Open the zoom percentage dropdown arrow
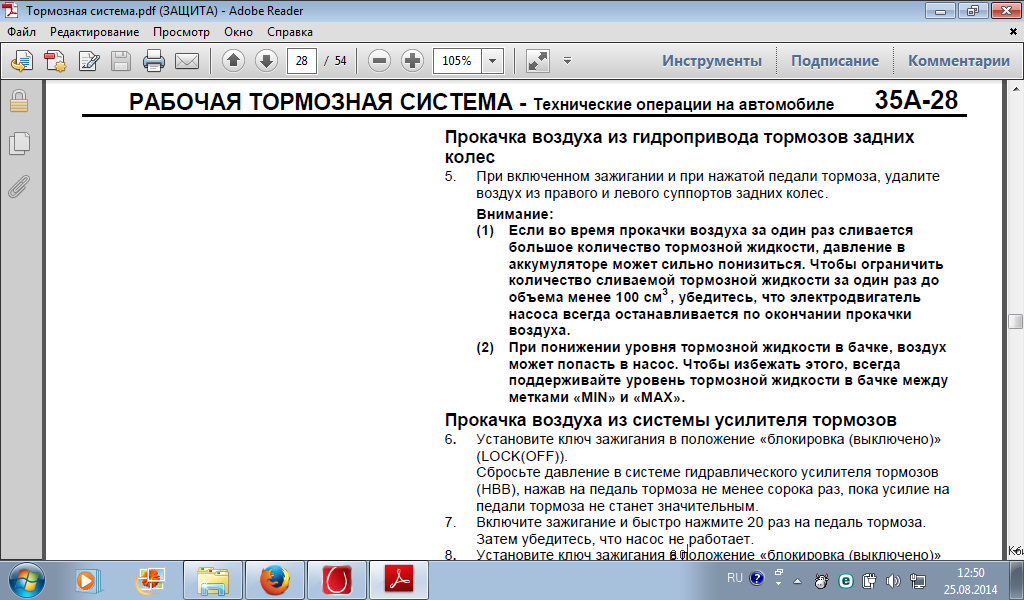This screenshot has height=600, width=1024. click(x=493, y=61)
